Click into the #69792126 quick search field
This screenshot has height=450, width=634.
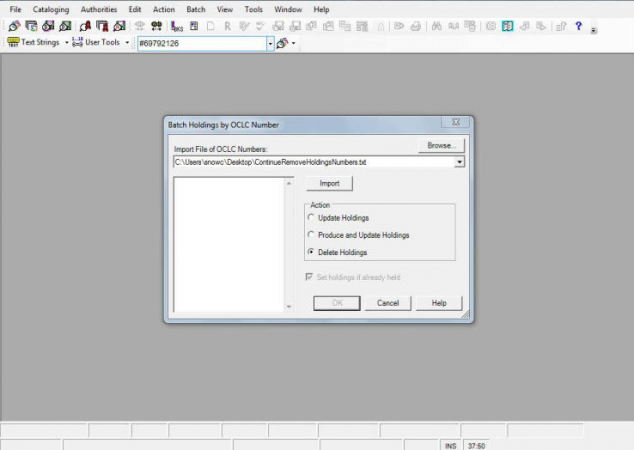[202, 44]
